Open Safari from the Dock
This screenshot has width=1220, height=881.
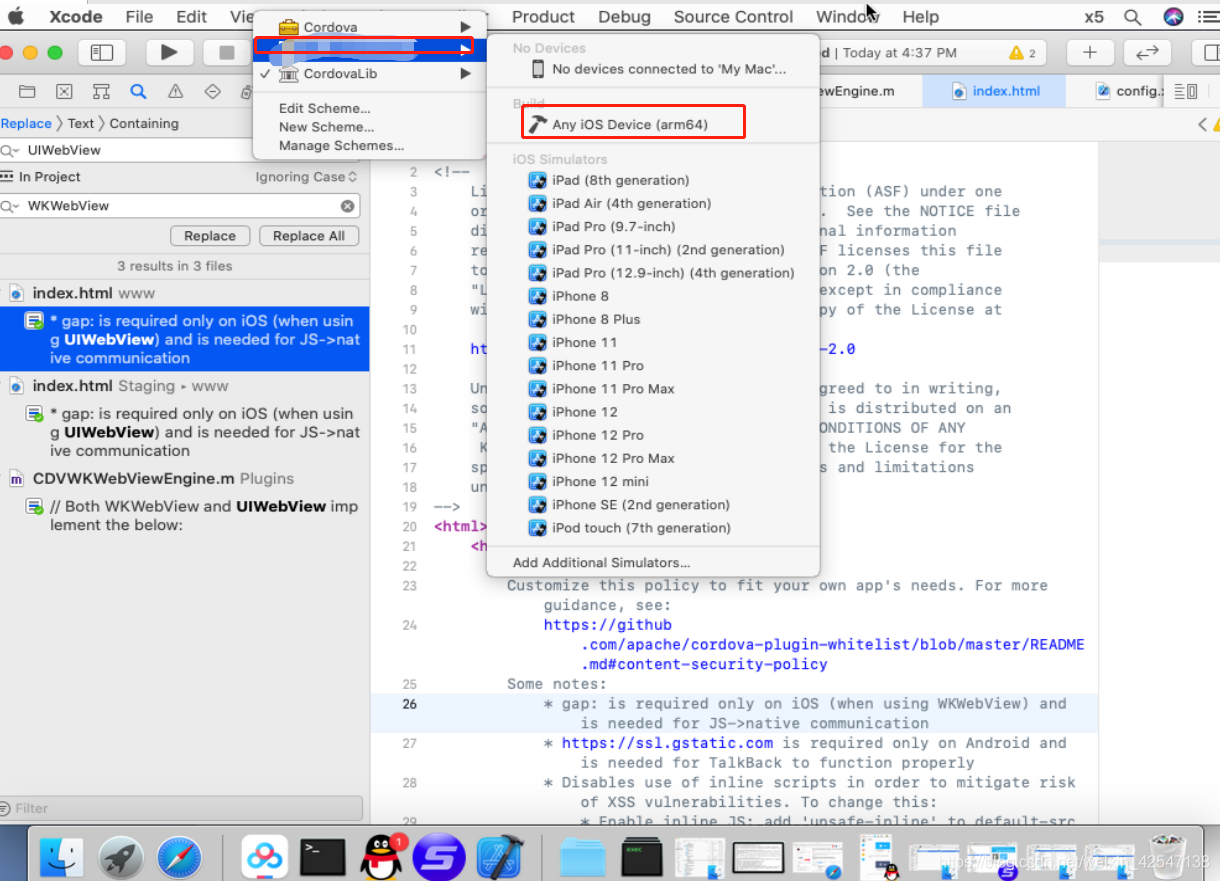pos(180,856)
